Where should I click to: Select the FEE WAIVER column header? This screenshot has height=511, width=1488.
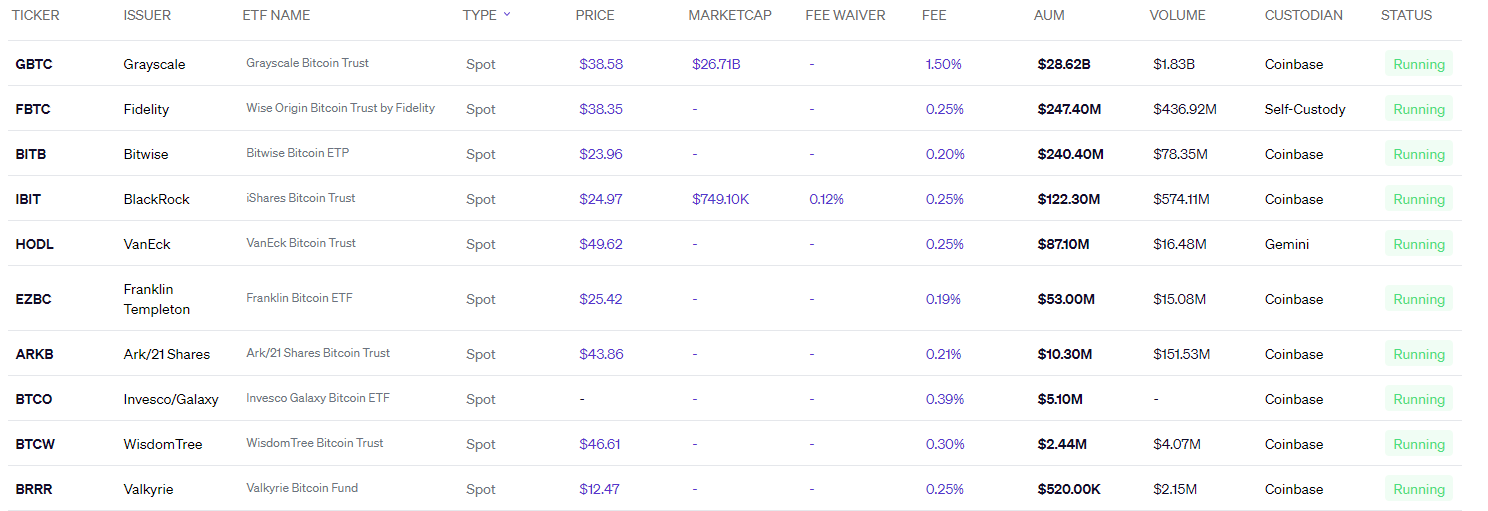click(845, 15)
